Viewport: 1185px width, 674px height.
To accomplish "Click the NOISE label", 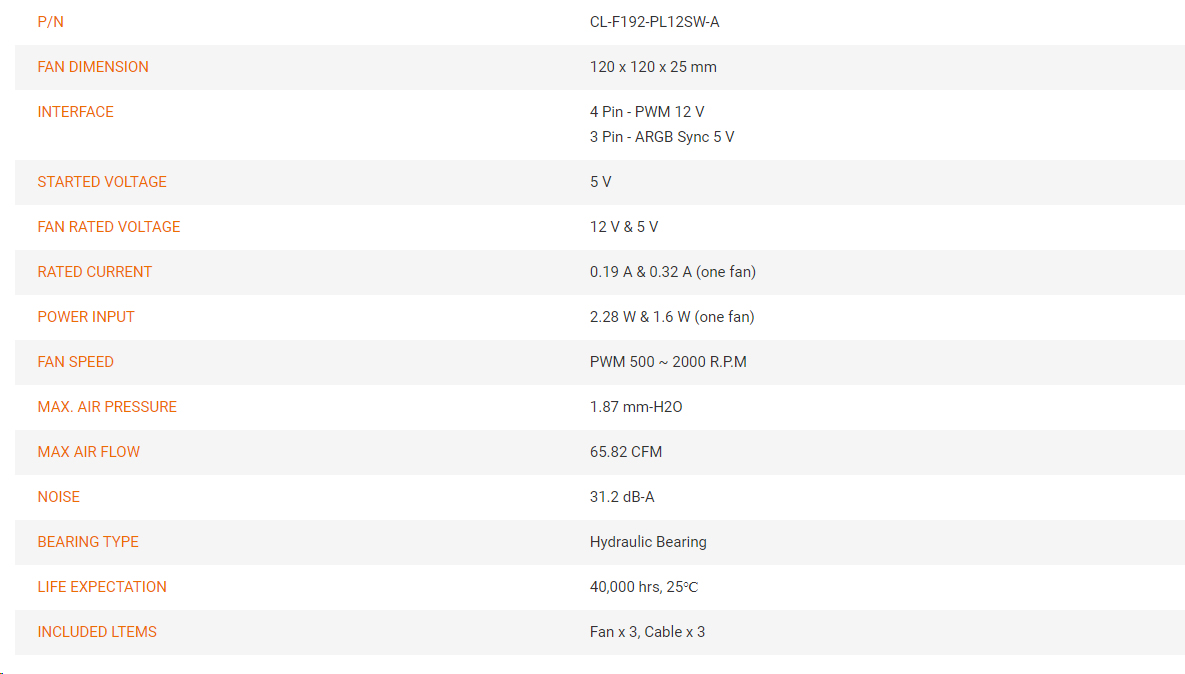I will click(x=59, y=496).
